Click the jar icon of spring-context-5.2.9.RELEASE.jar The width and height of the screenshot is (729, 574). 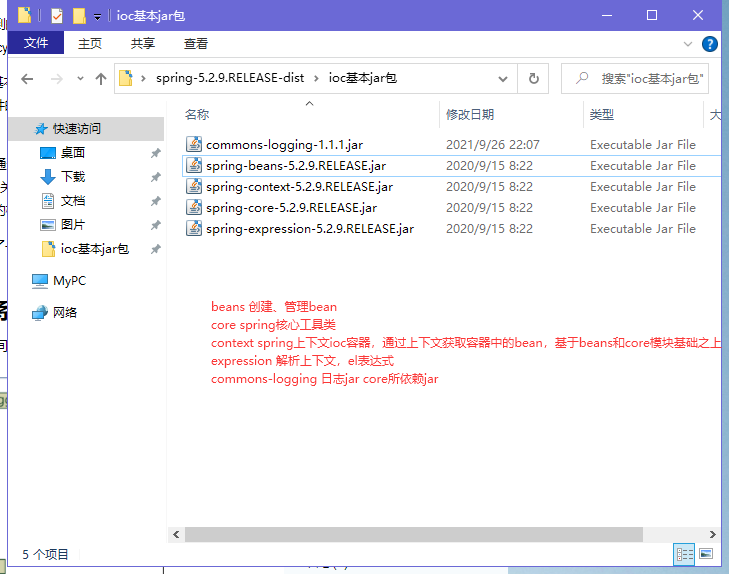point(194,186)
